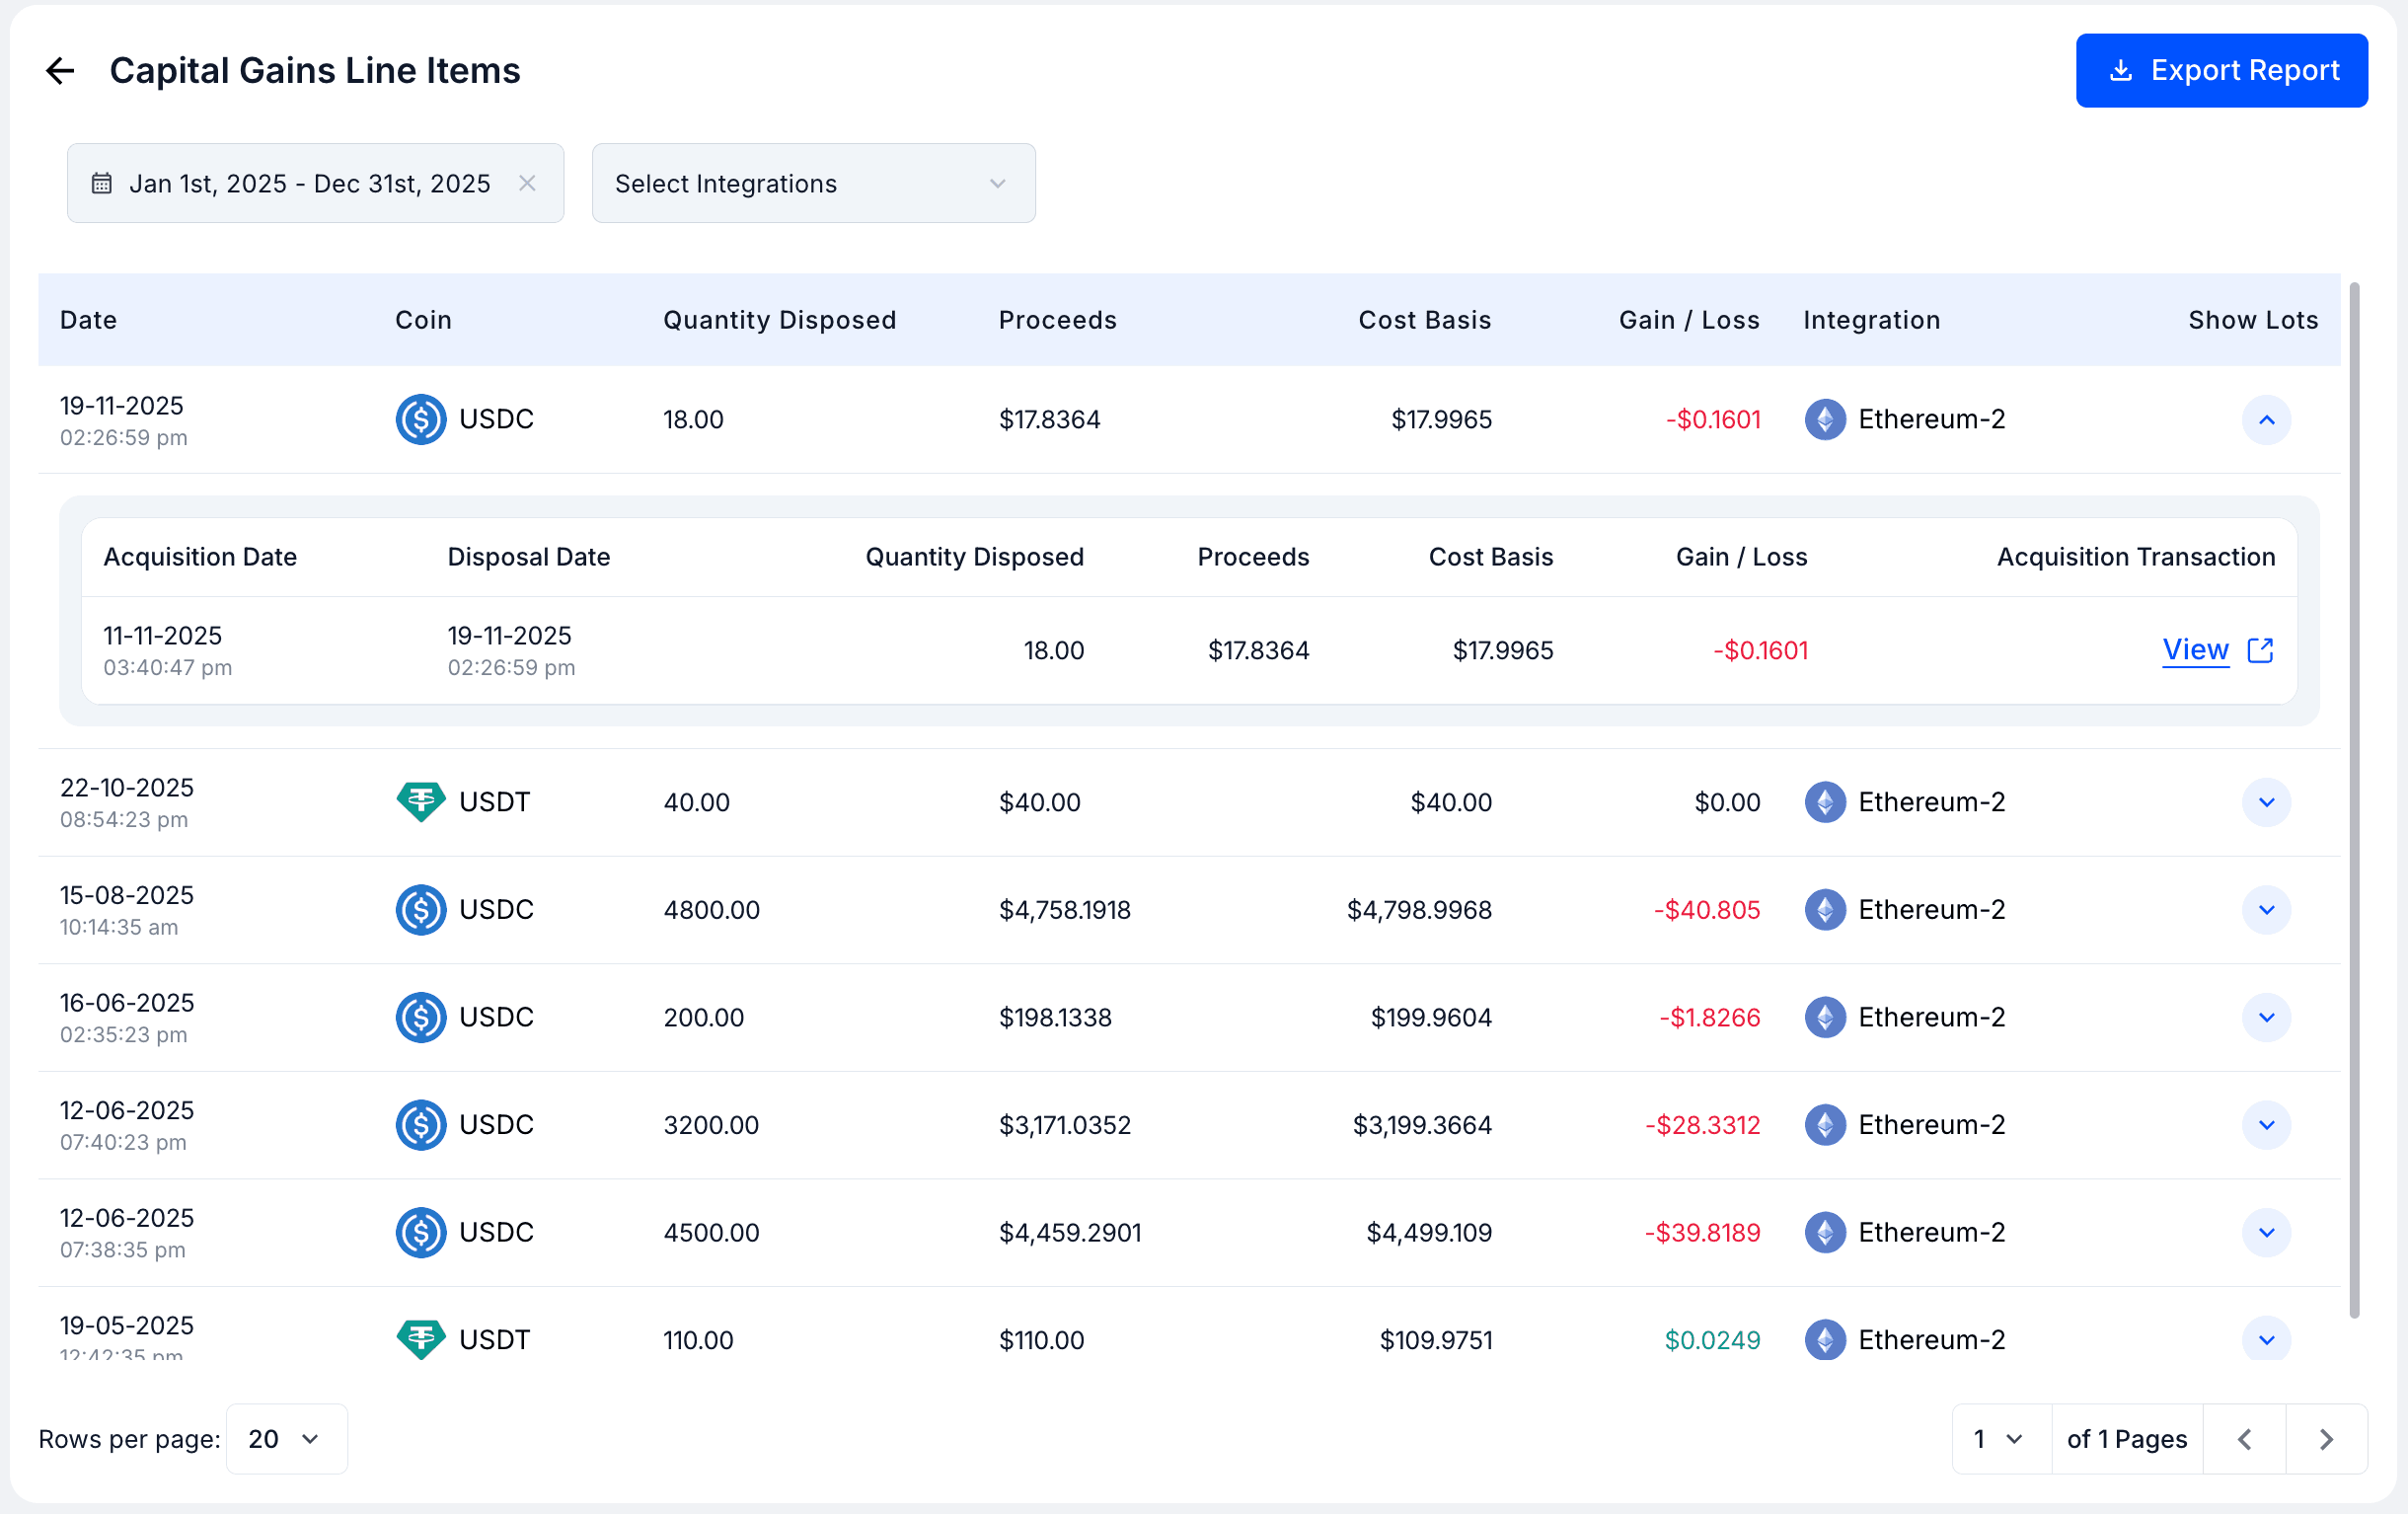Open the date range picker field
The image size is (2408, 1514).
coord(315,183)
